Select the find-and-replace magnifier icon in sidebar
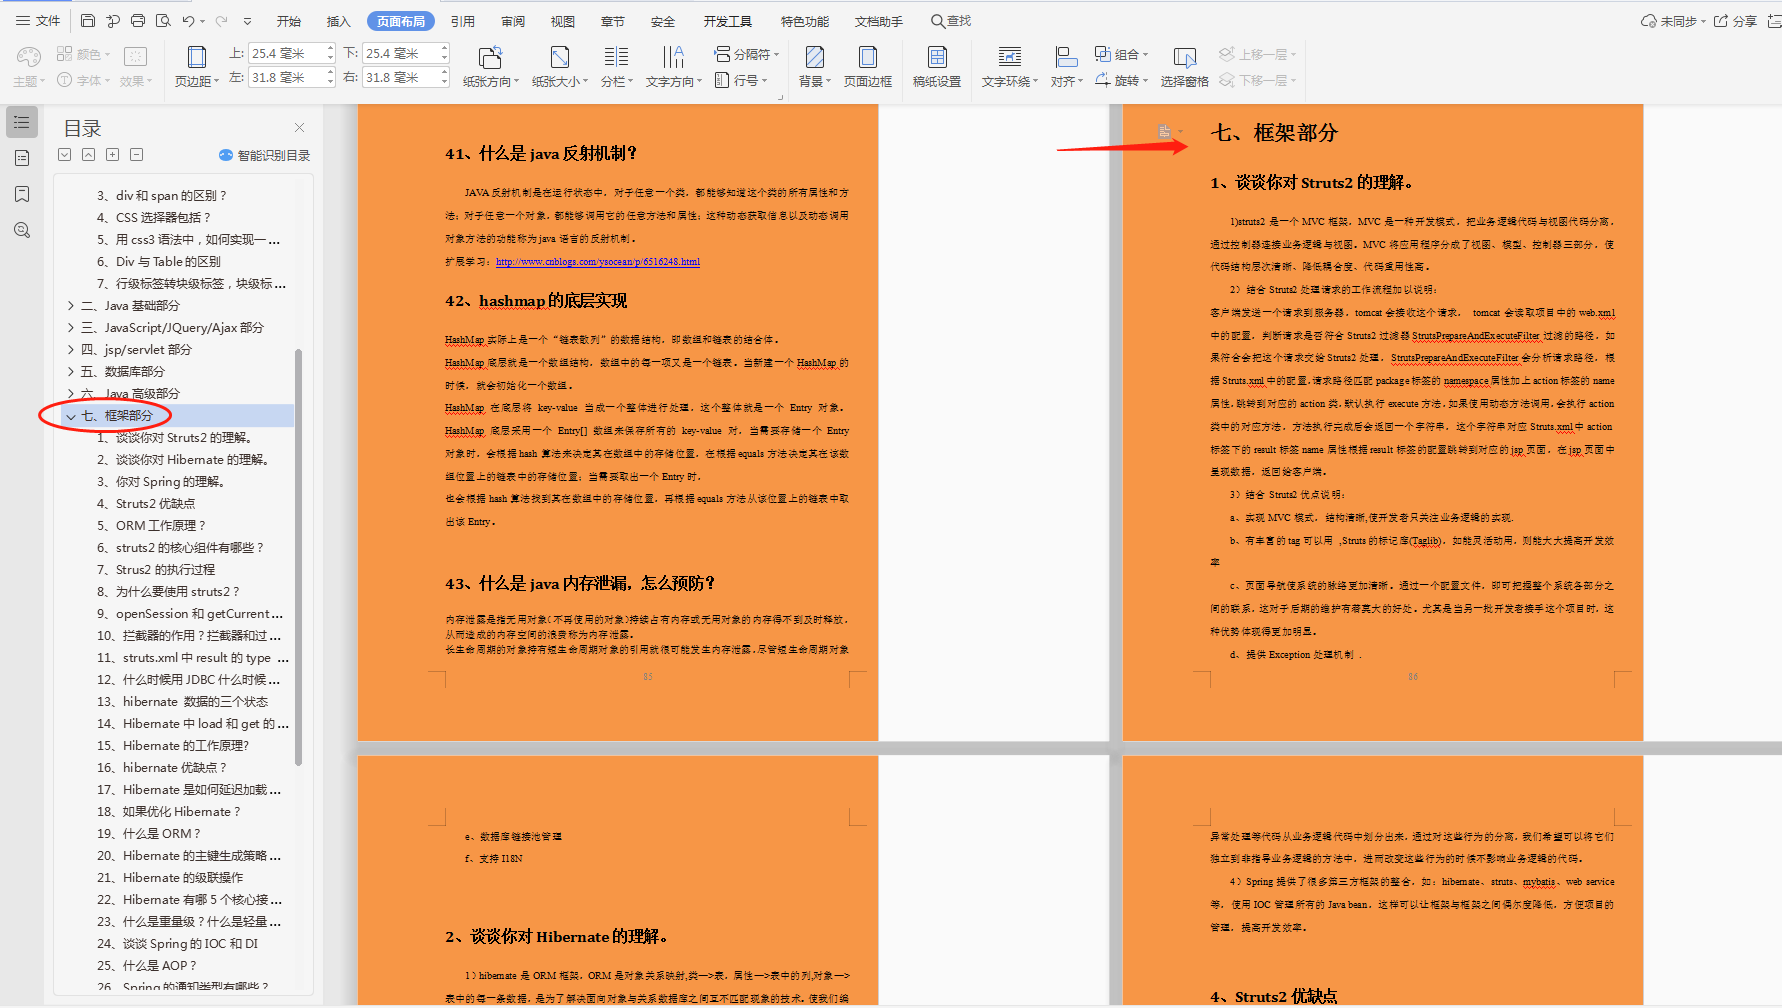Viewport: 1782px width, 1008px height. 22,230
